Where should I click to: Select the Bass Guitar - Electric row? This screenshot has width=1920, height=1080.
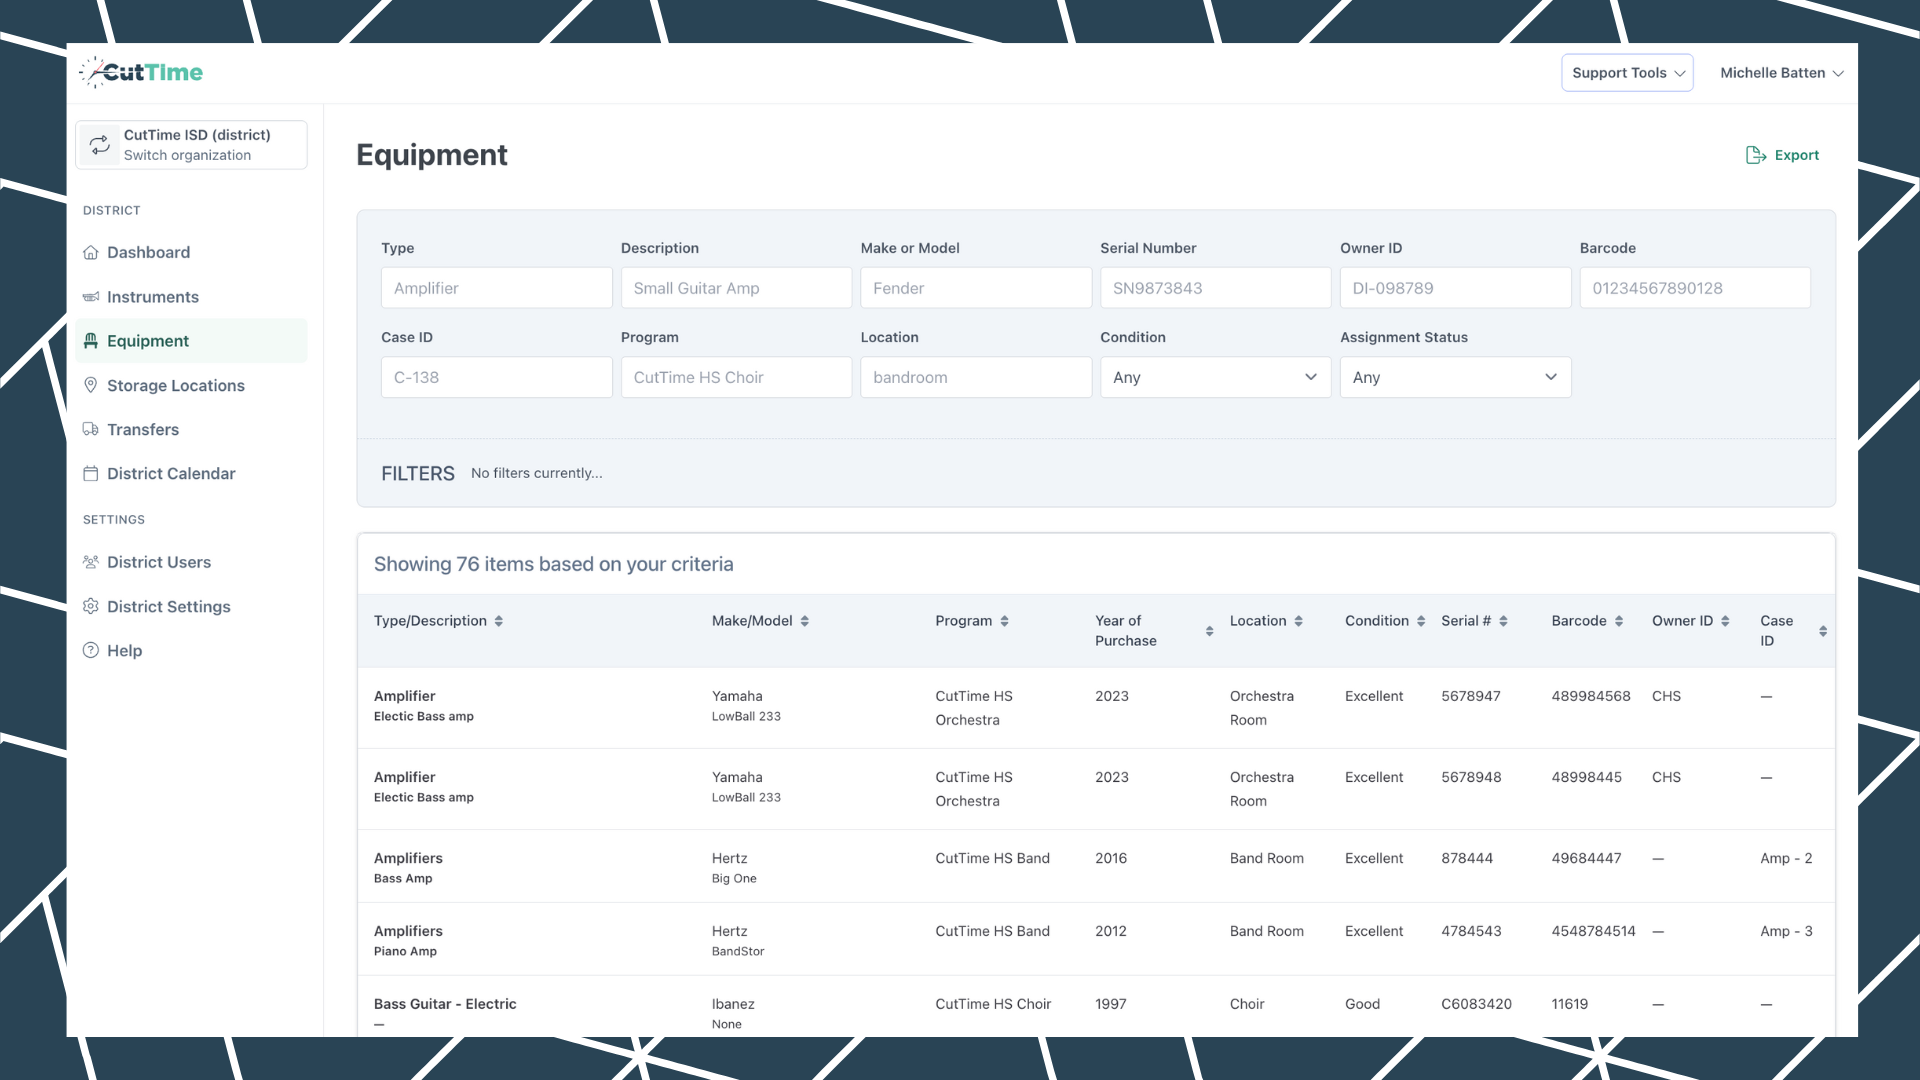pyautogui.click(x=1096, y=1008)
